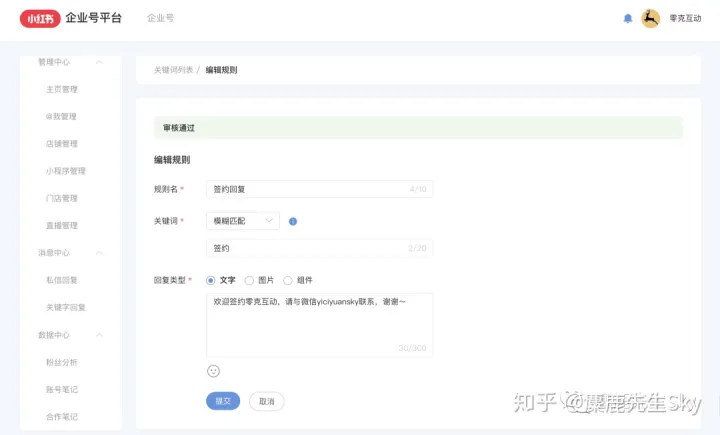This screenshot has height=435, width=720.
Task: Open the emoji picker smiley icon
Action: click(x=213, y=371)
